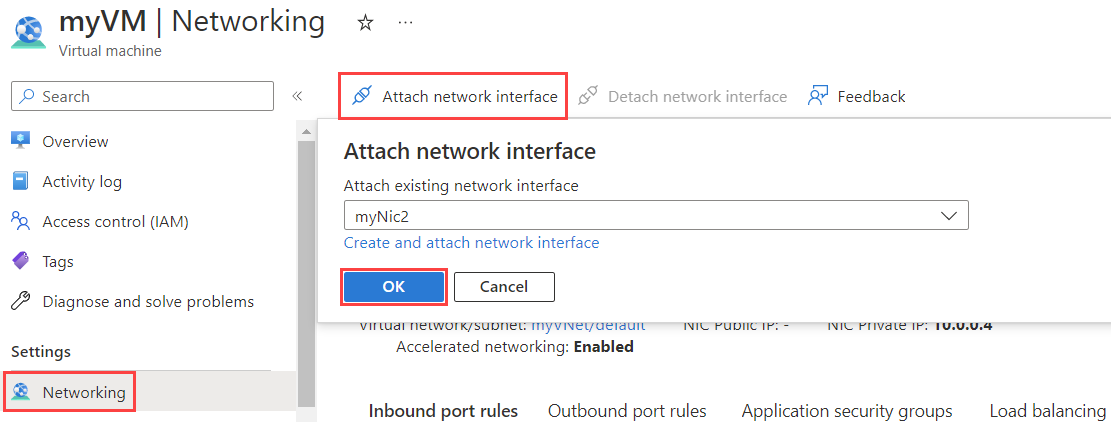Expand the myNic2 network interface dropdown

coord(948,215)
